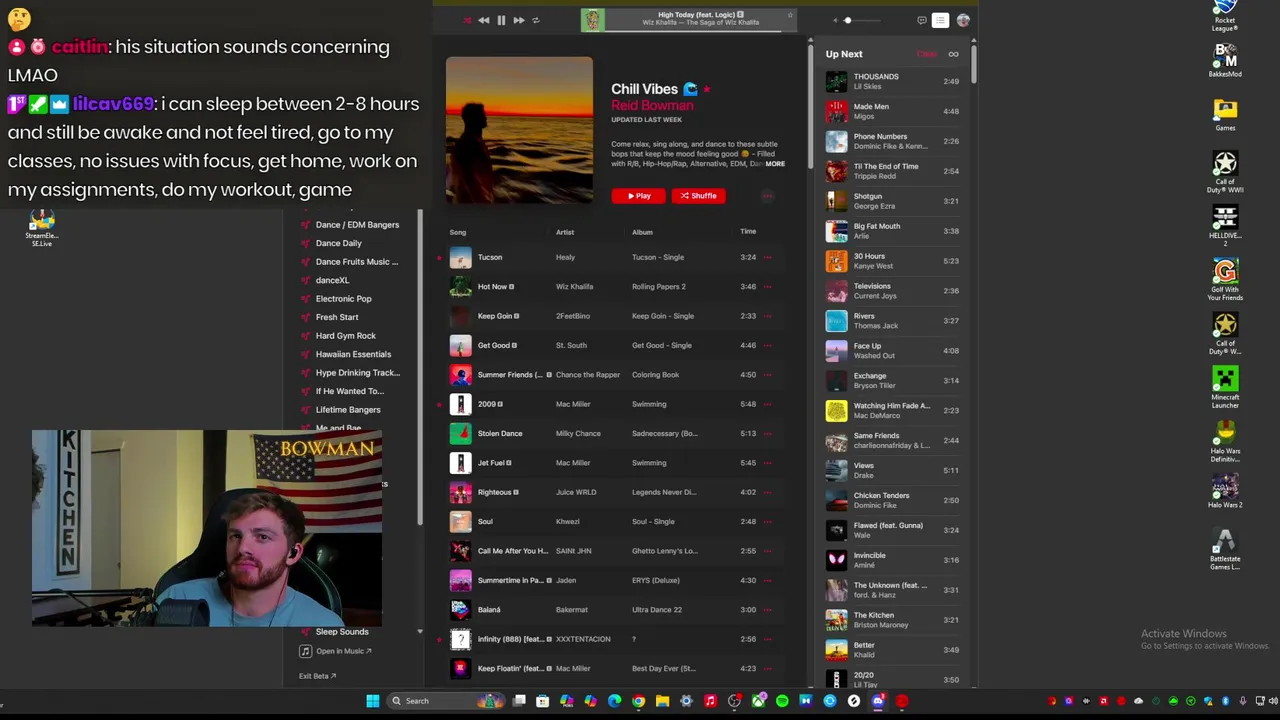Open the account profile avatar
The height and width of the screenshot is (720, 1280).
(x=963, y=20)
